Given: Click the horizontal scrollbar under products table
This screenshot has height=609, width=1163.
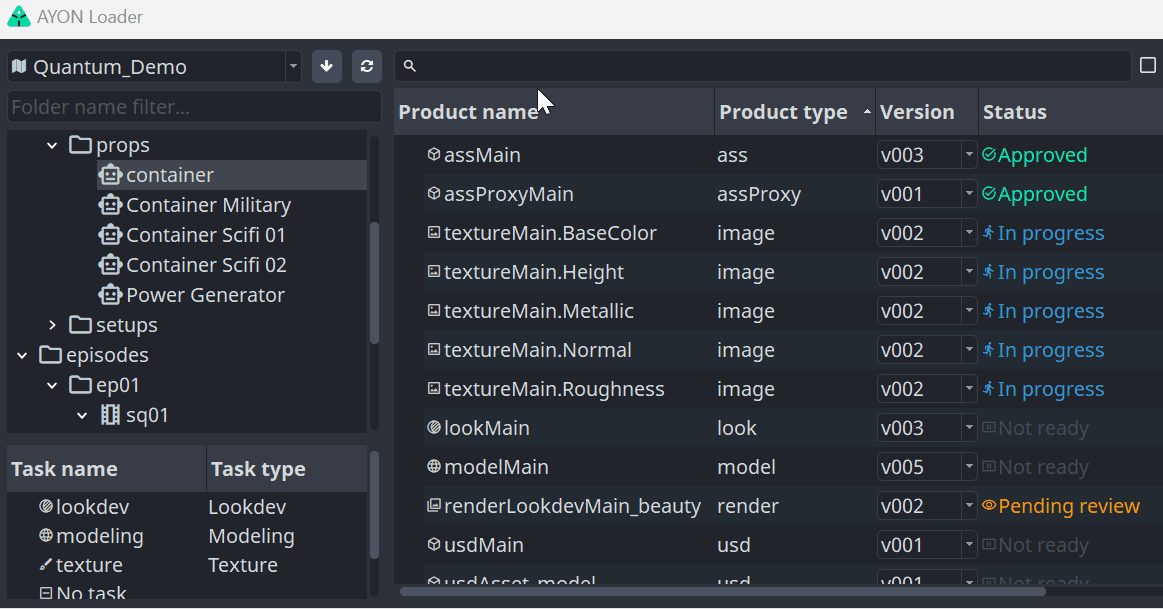Looking at the screenshot, I should (x=722, y=591).
